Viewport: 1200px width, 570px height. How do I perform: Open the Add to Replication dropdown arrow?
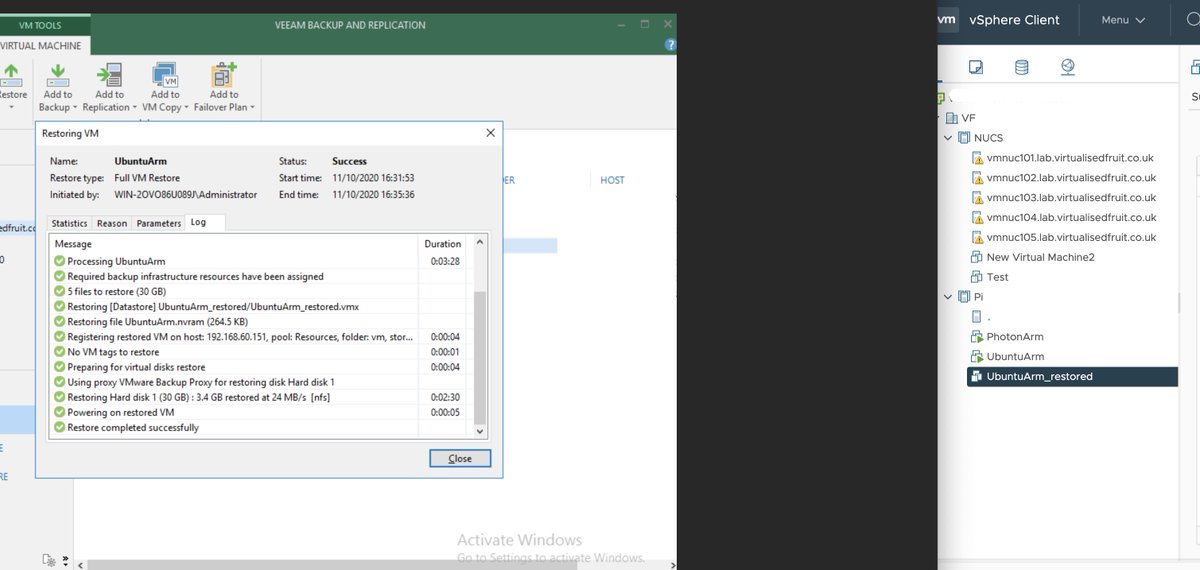click(135, 108)
